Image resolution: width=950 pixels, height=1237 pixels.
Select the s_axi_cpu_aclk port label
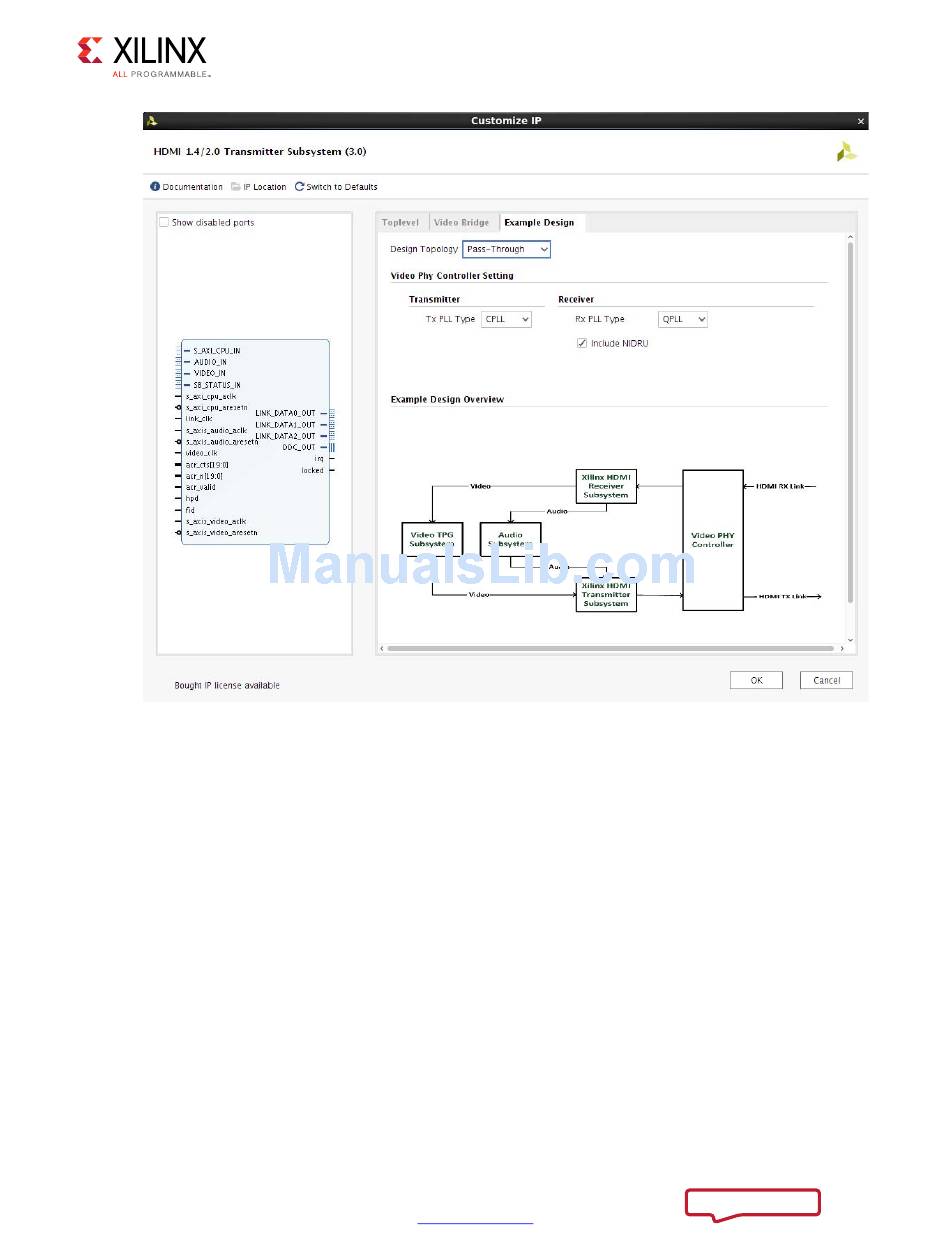pos(211,396)
